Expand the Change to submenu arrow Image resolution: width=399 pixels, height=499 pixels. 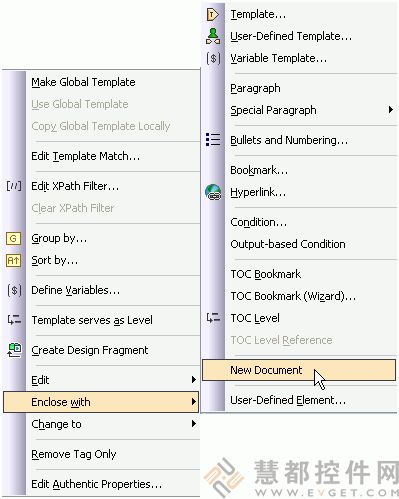tap(193, 424)
